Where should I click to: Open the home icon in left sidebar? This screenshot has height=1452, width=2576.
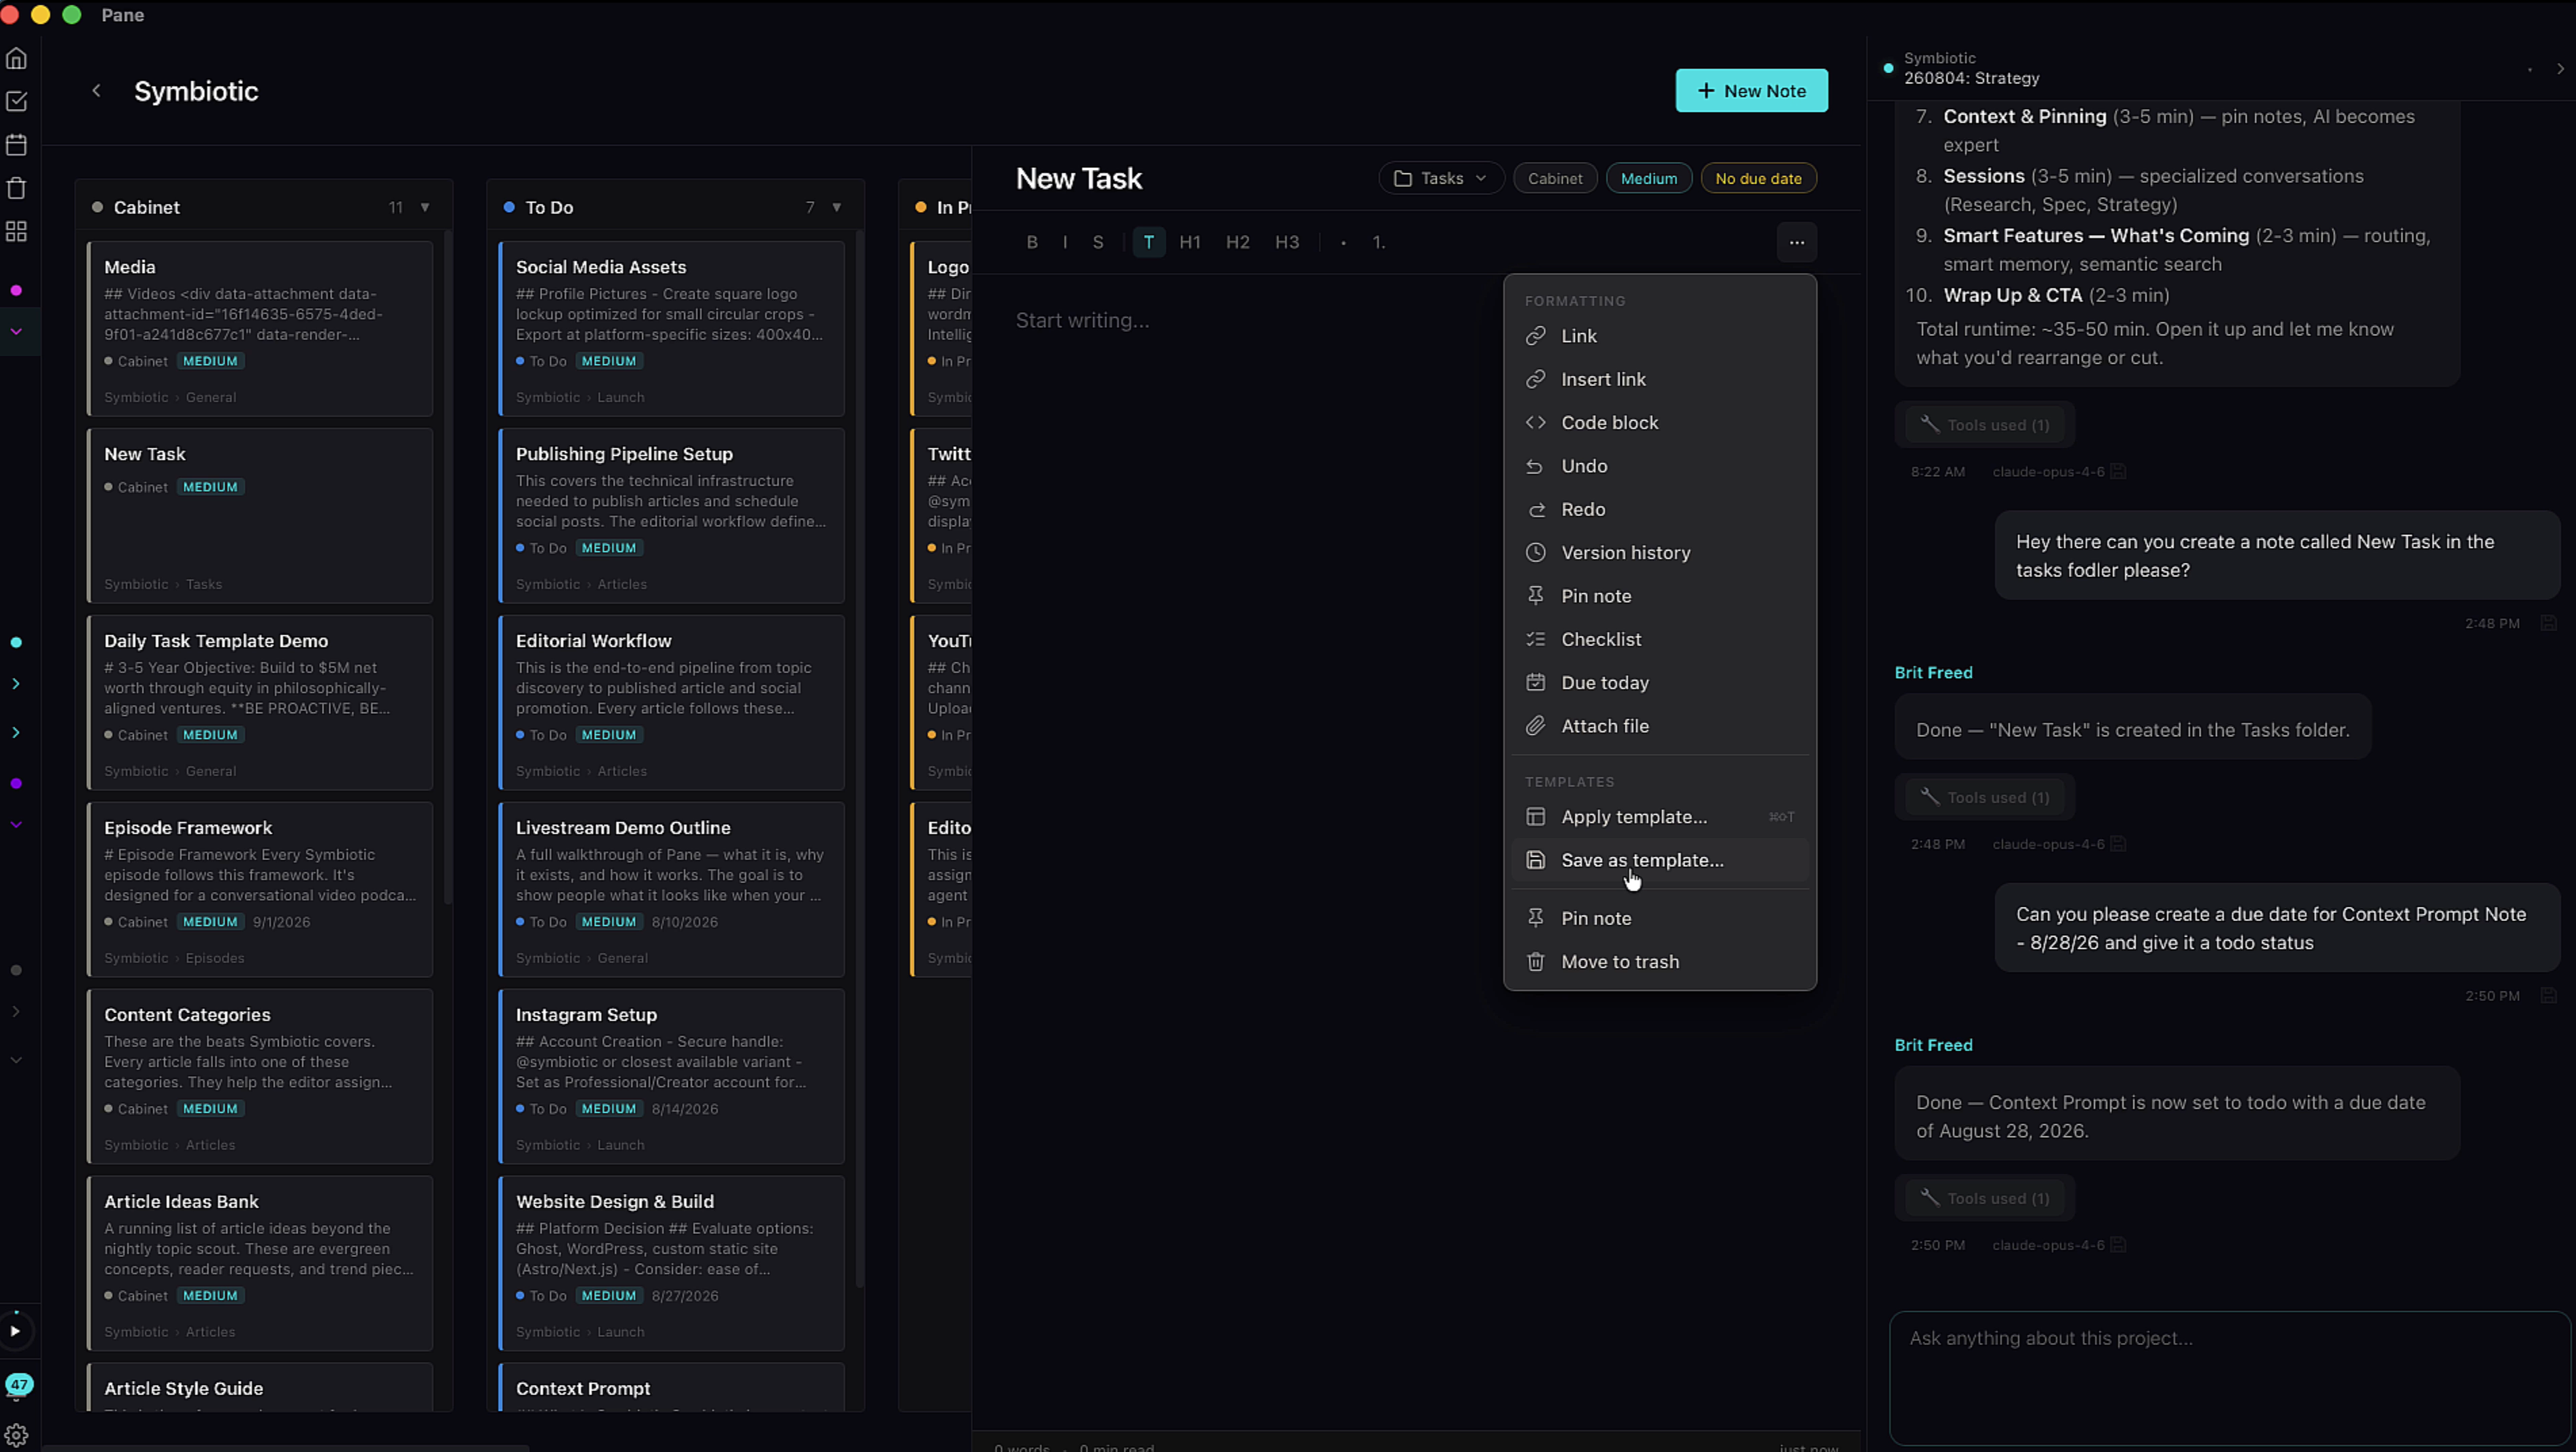[x=16, y=58]
